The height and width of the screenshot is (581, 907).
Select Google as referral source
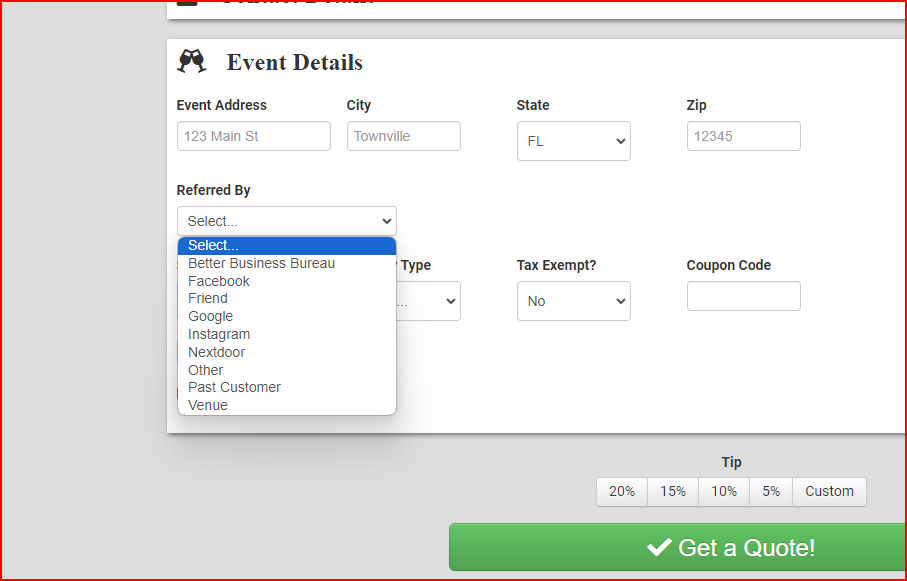[x=211, y=316]
